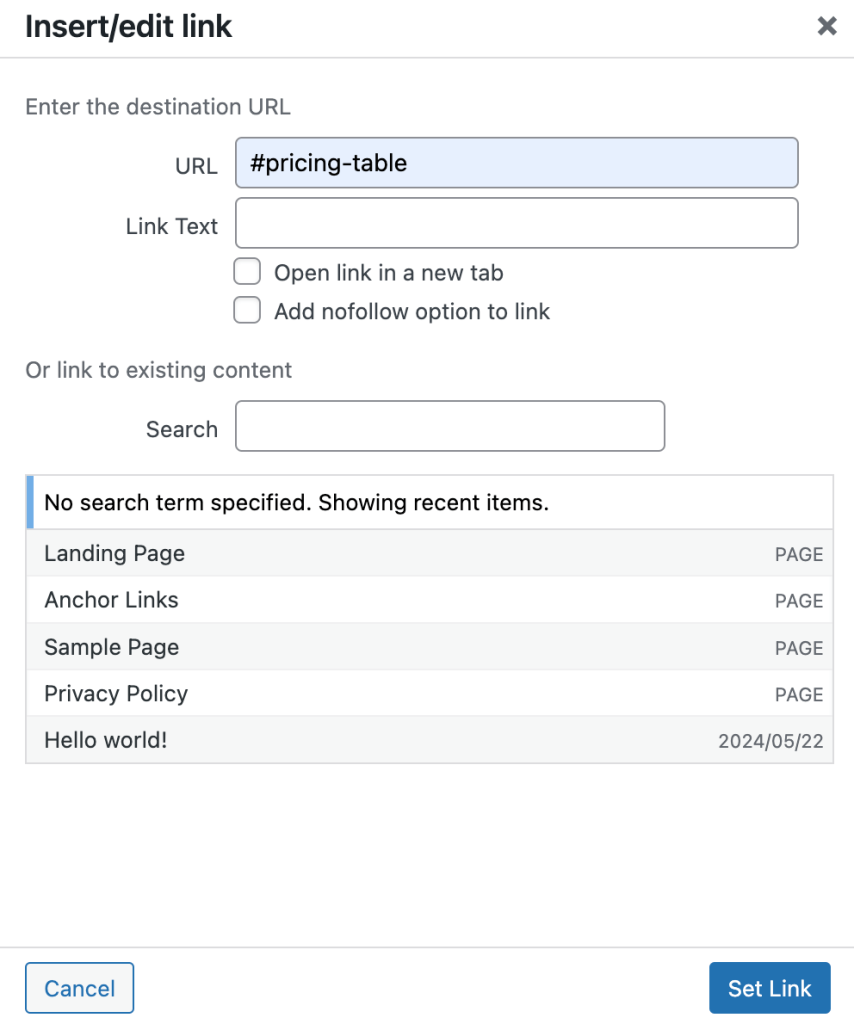Image resolution: width=854 pixels, height=1024 pixels.
Task: Click the no search term notice banner
Action: click(297, 502)
